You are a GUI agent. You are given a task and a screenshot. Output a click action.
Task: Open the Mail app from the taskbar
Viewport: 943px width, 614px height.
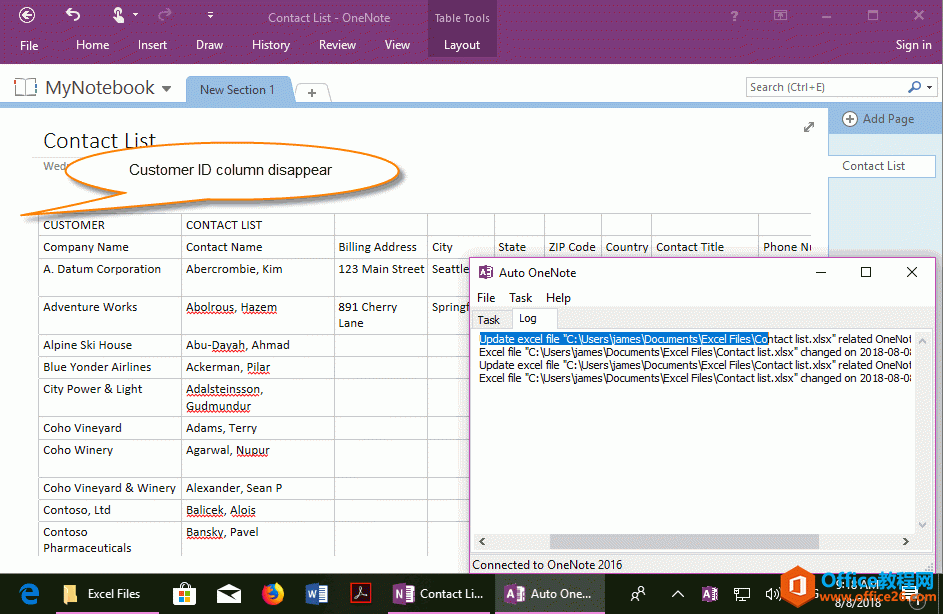coord(229,593)
